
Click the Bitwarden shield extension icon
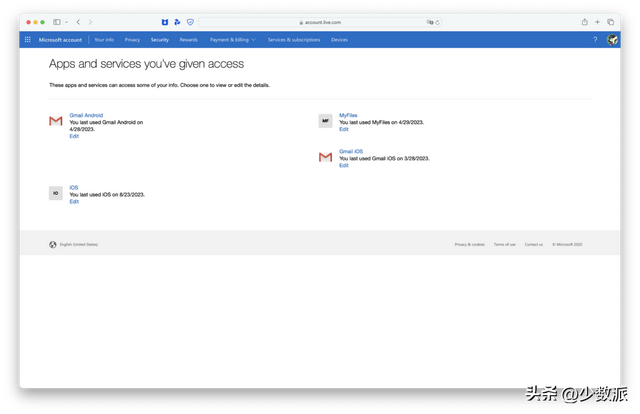click(x=165, y=22)
